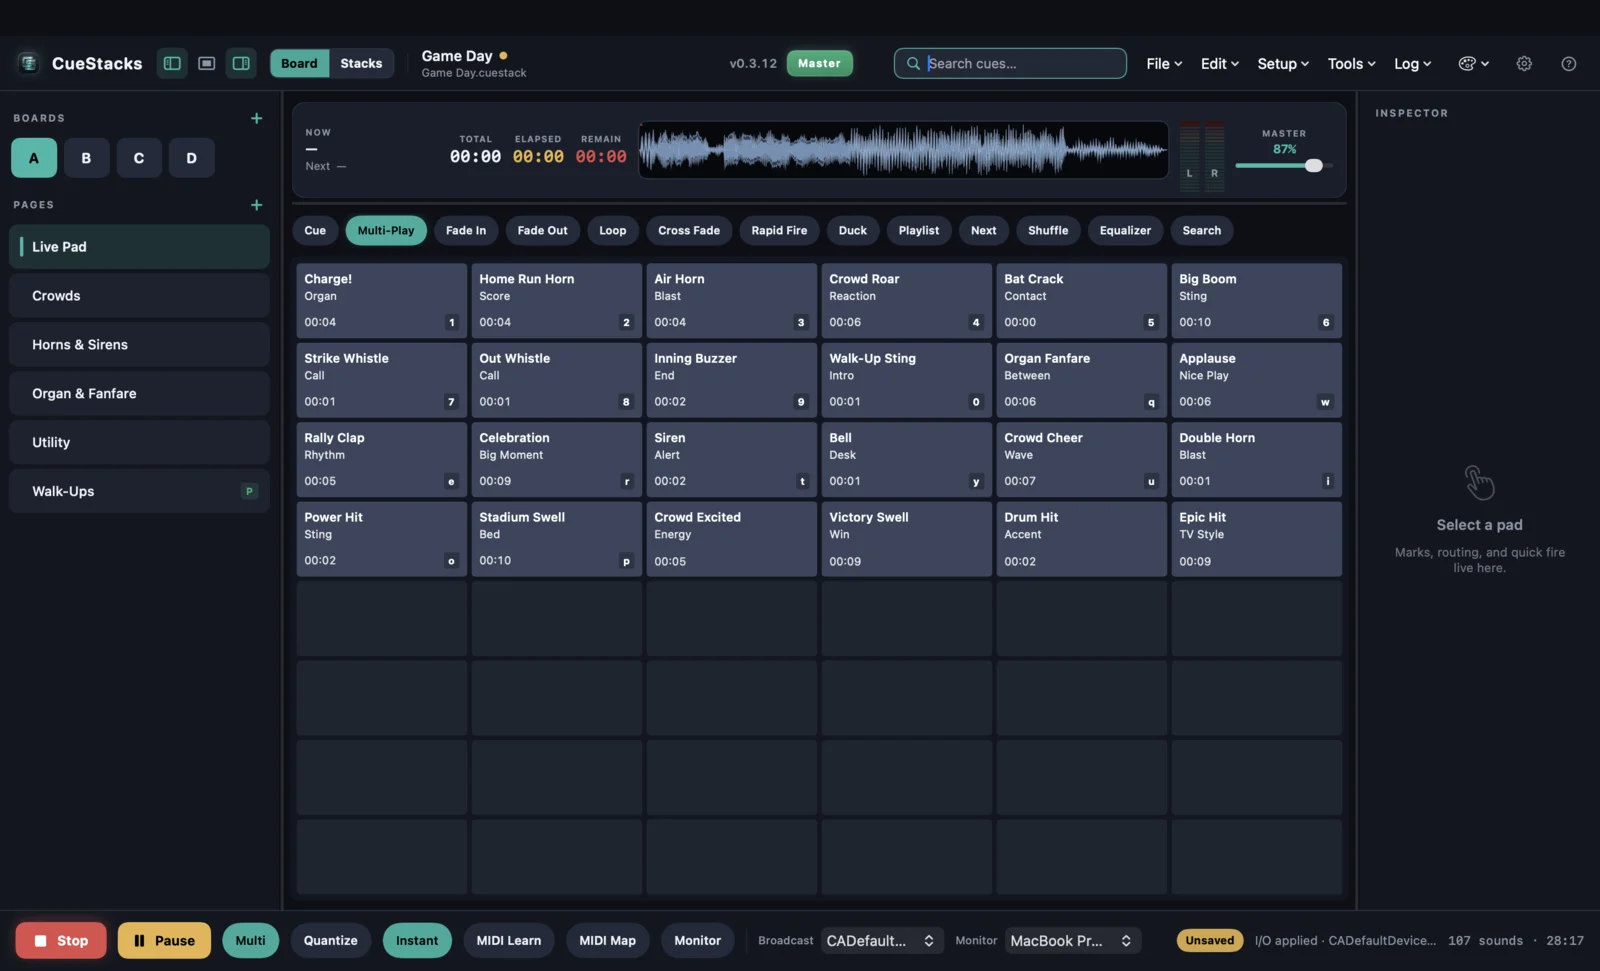Click the Rapid Fire chip
Image resolution: width=1600 pixels, height=971 pixels.
tap(779, 230)
